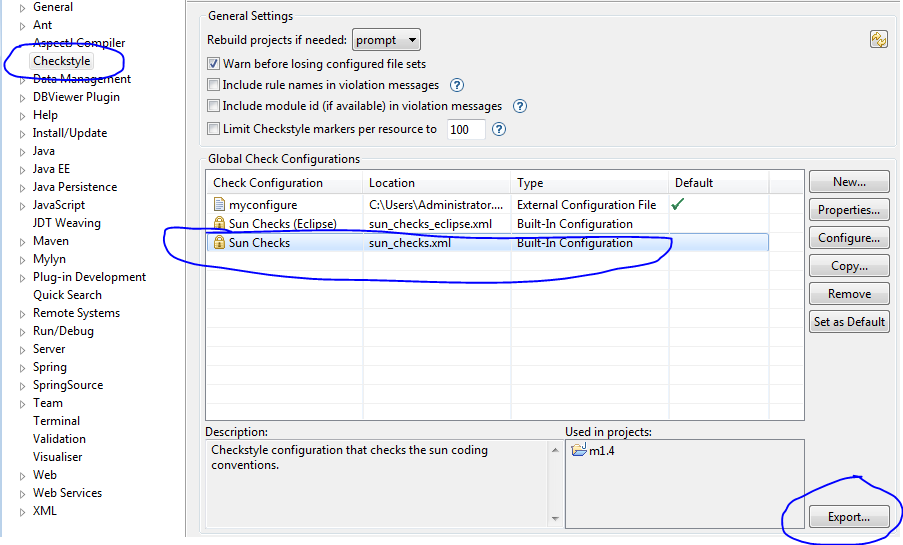Click the Location column header
Image resolution: width=903 pixels, height=545 pixels.
pyautogui.click(x=437, y=183)
